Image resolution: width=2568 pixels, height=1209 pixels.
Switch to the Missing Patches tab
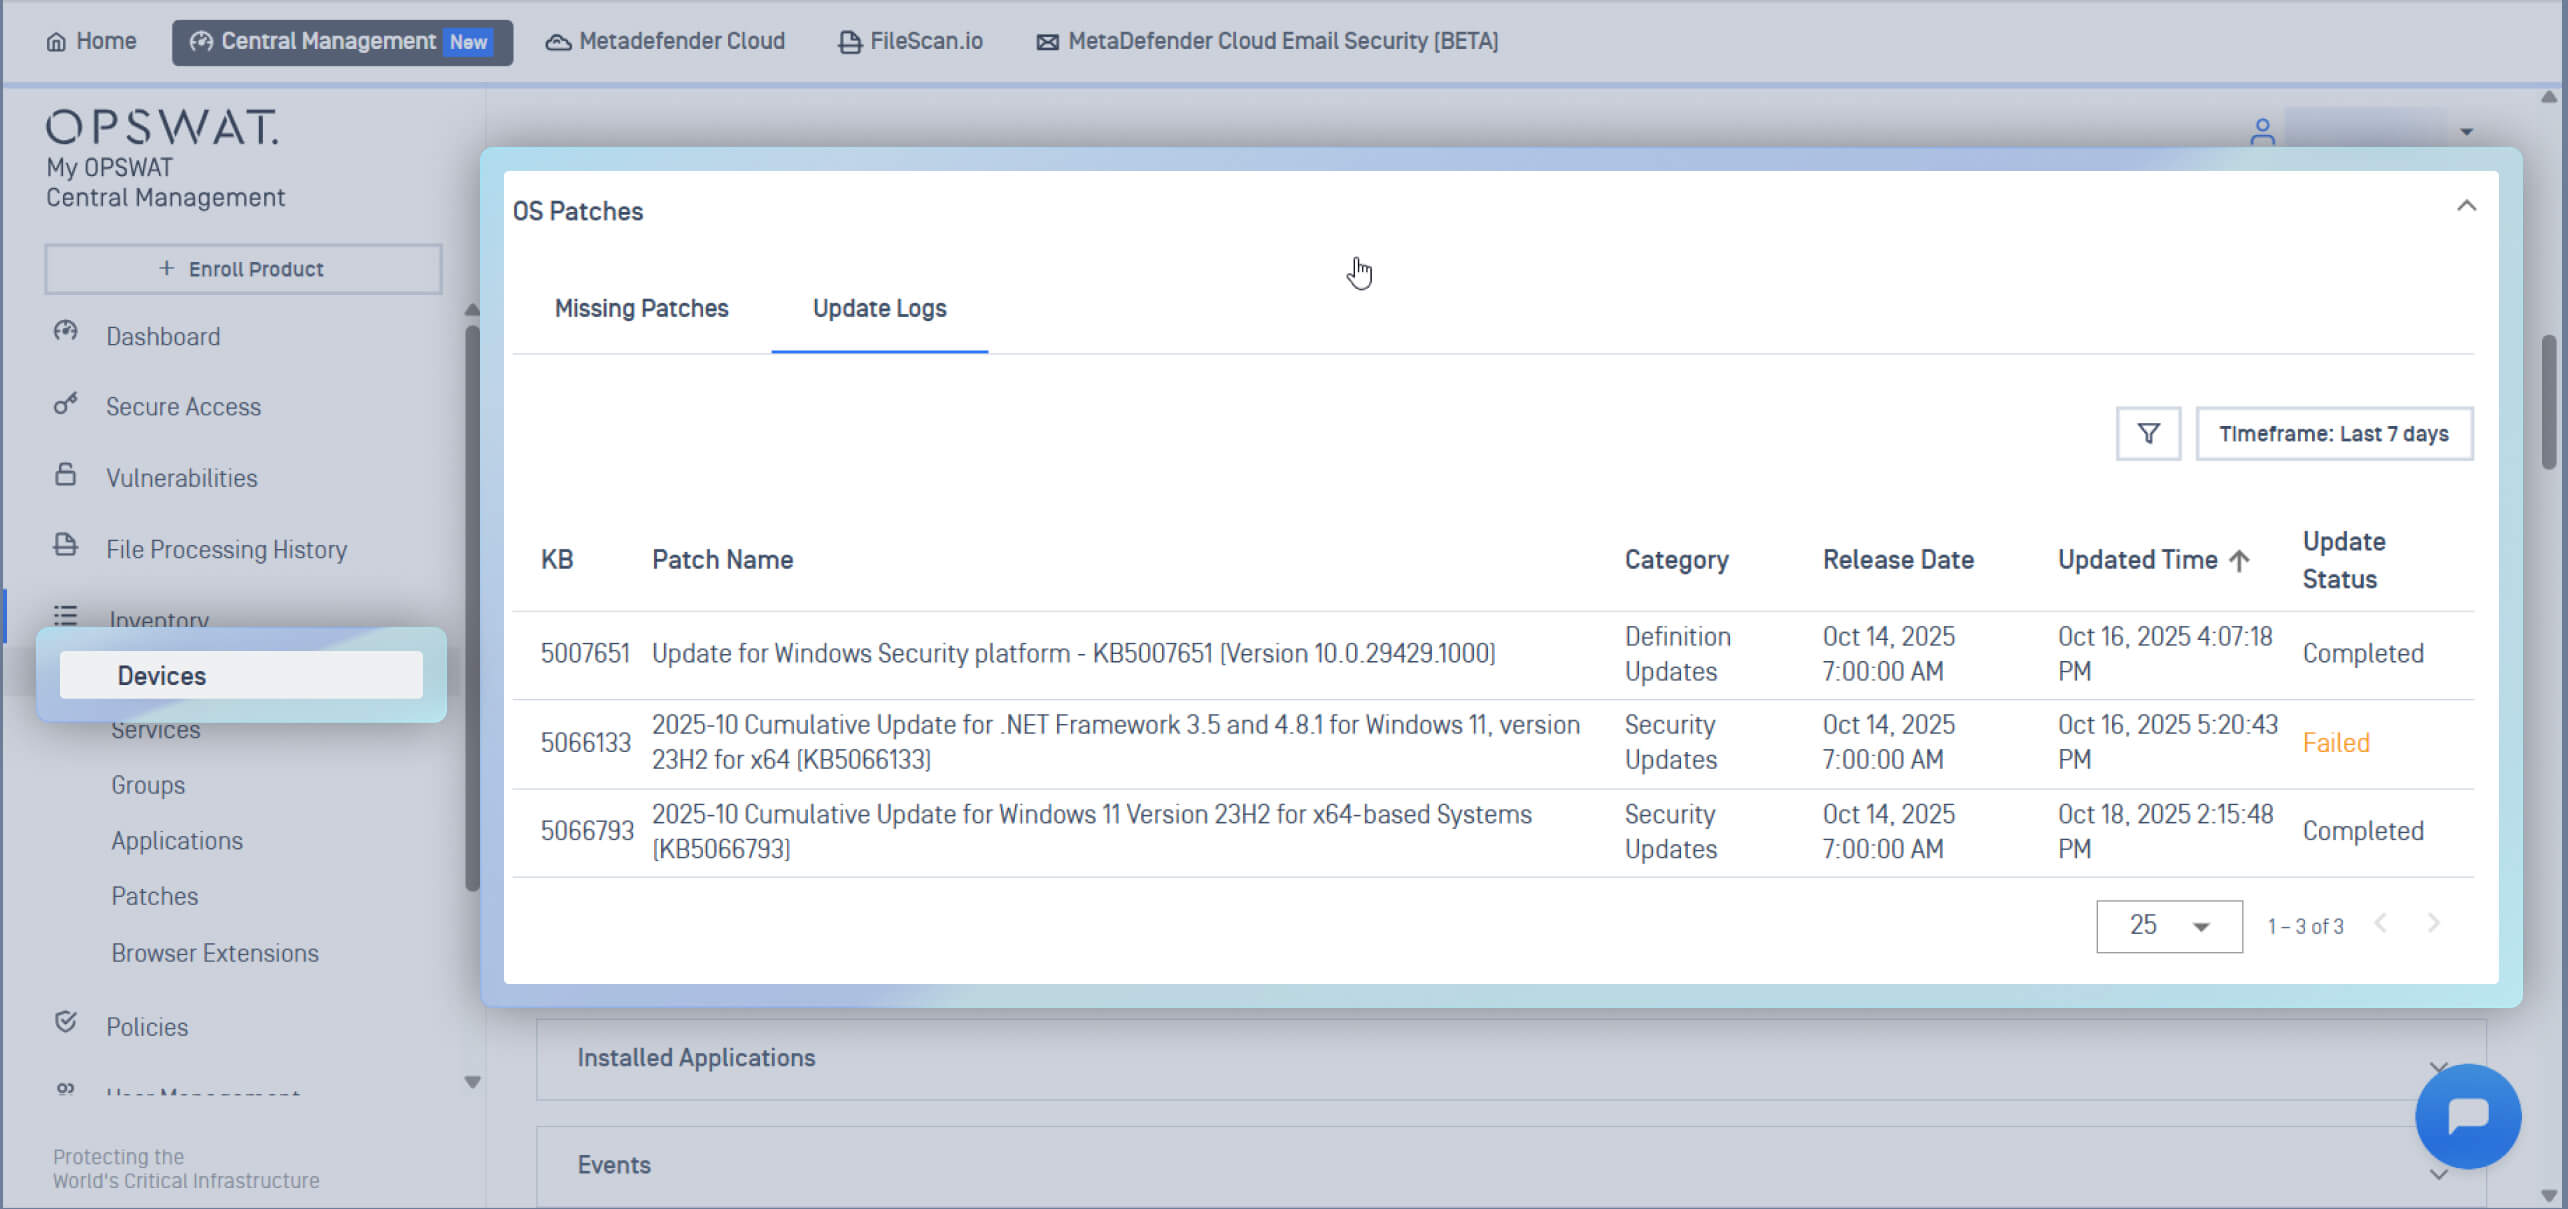pyautogui.click(x=641, y=308)
